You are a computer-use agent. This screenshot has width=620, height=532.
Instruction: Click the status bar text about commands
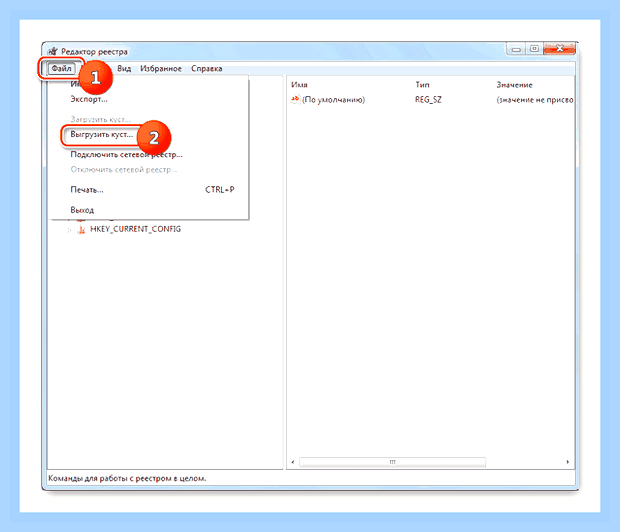tap(127, 478)
